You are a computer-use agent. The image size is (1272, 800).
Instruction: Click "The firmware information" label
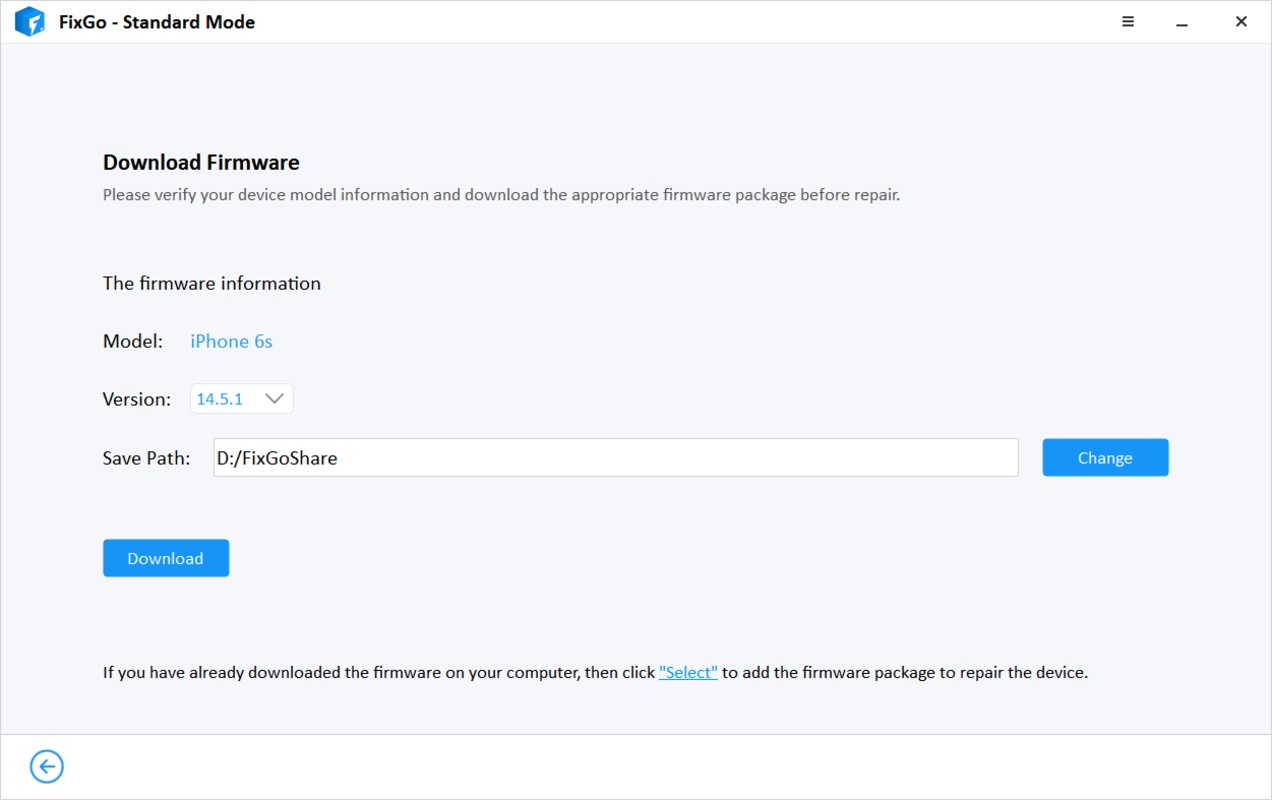point(212,284)
